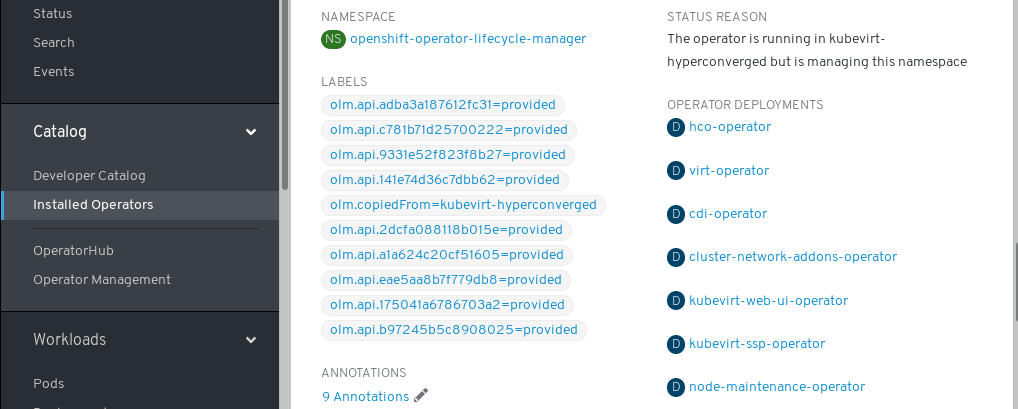1018x409 pixels.
Task: Open the 9 Annotations link
Action: coord(365,397)
